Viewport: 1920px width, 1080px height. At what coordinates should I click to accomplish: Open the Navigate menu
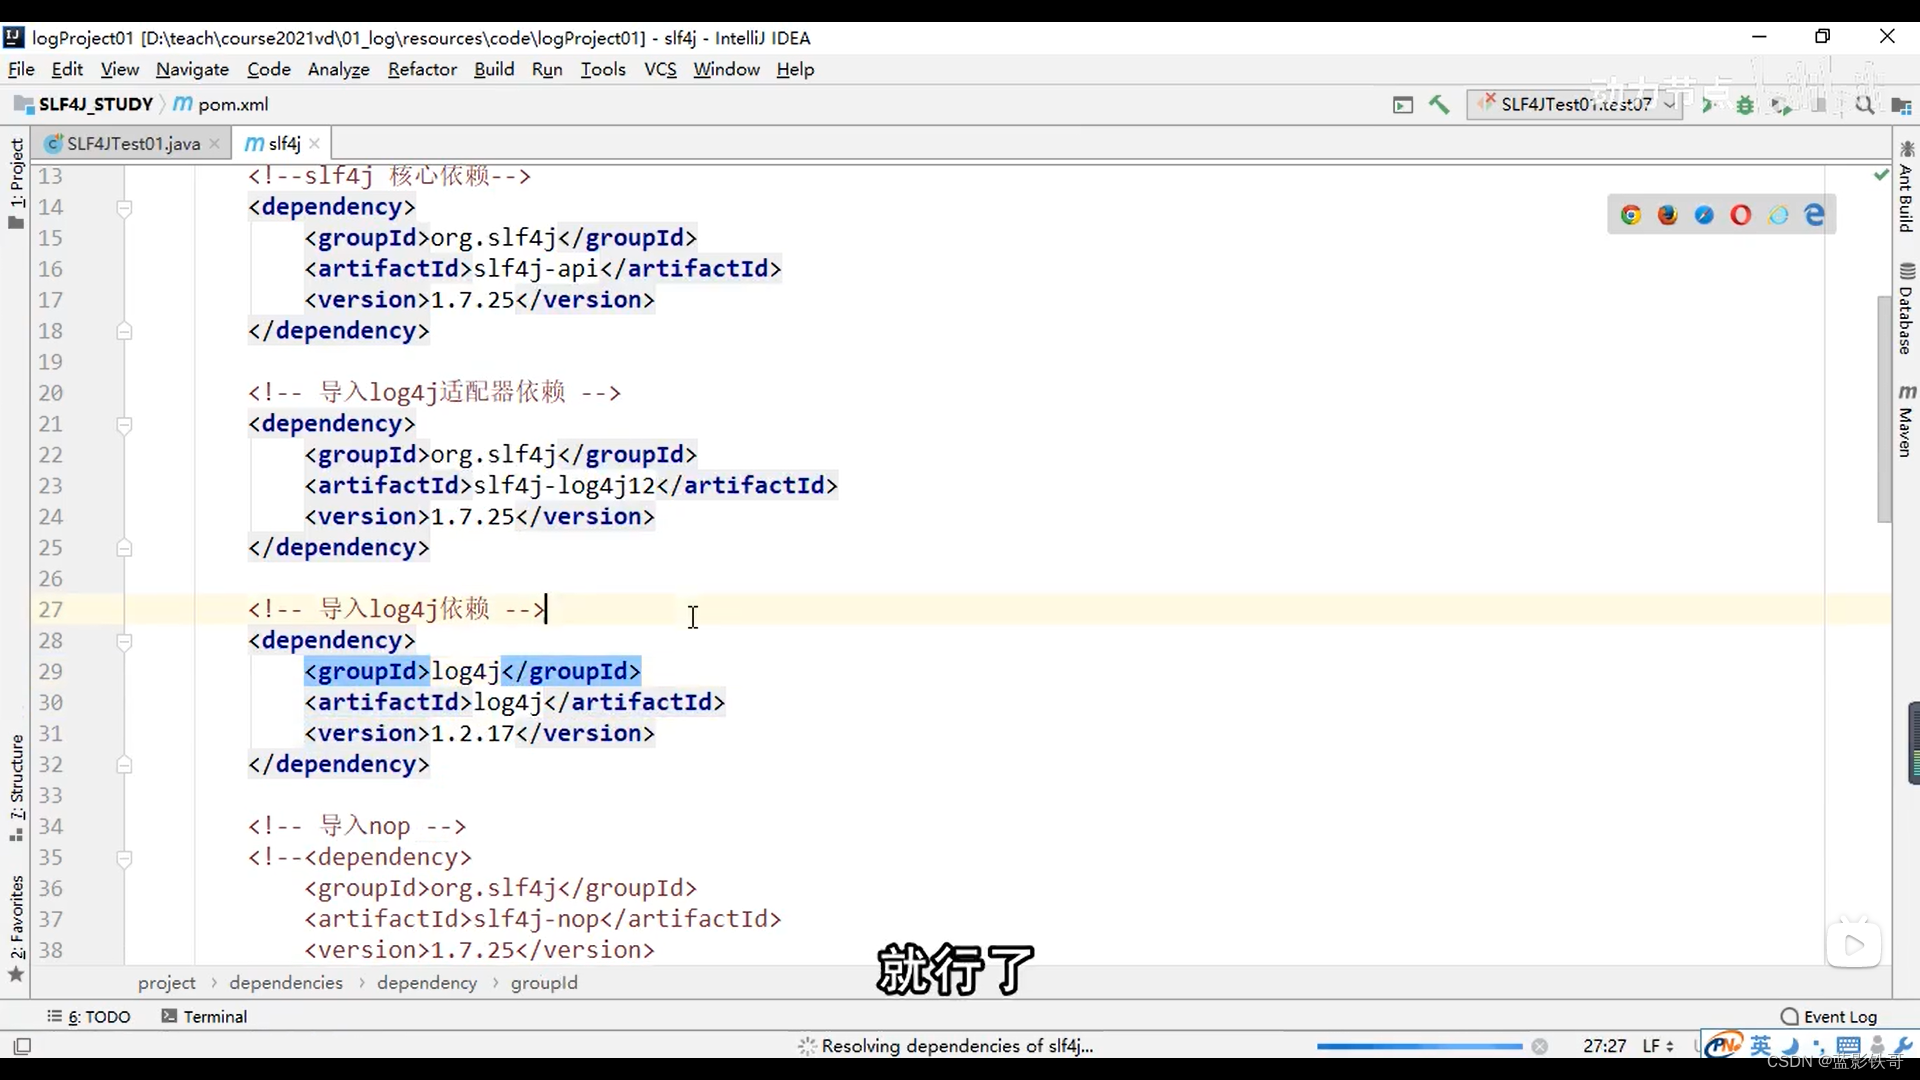[x=192, y=69]
